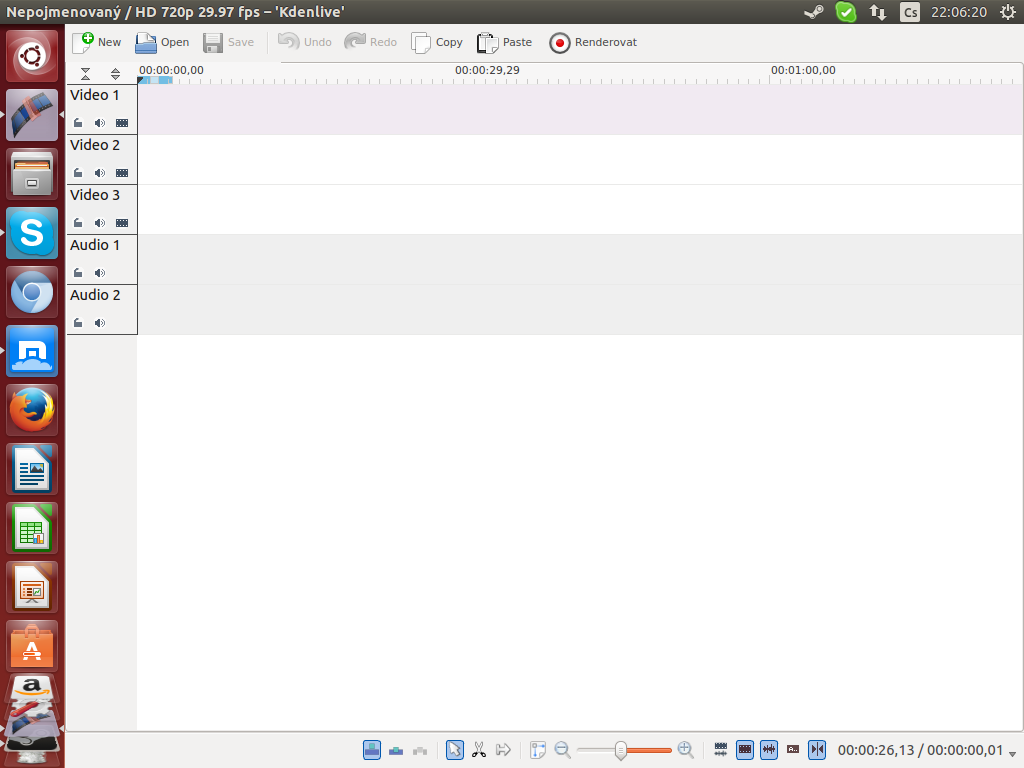Collapse track heights with hourglass-shaped icon
The width and height of the screenshot is (1024, 768).
pos(85,74)
